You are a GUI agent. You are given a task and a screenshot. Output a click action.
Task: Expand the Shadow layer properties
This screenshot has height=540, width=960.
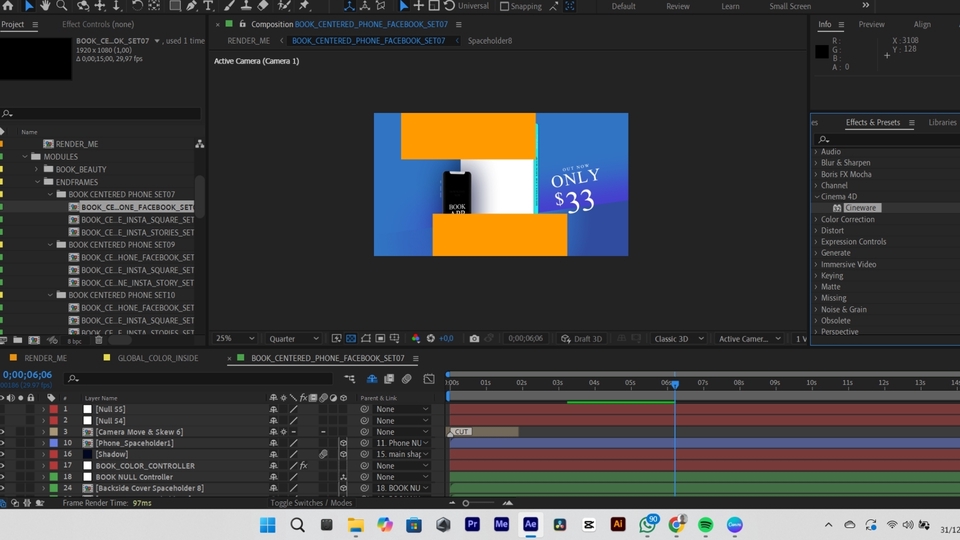(43, 454)
